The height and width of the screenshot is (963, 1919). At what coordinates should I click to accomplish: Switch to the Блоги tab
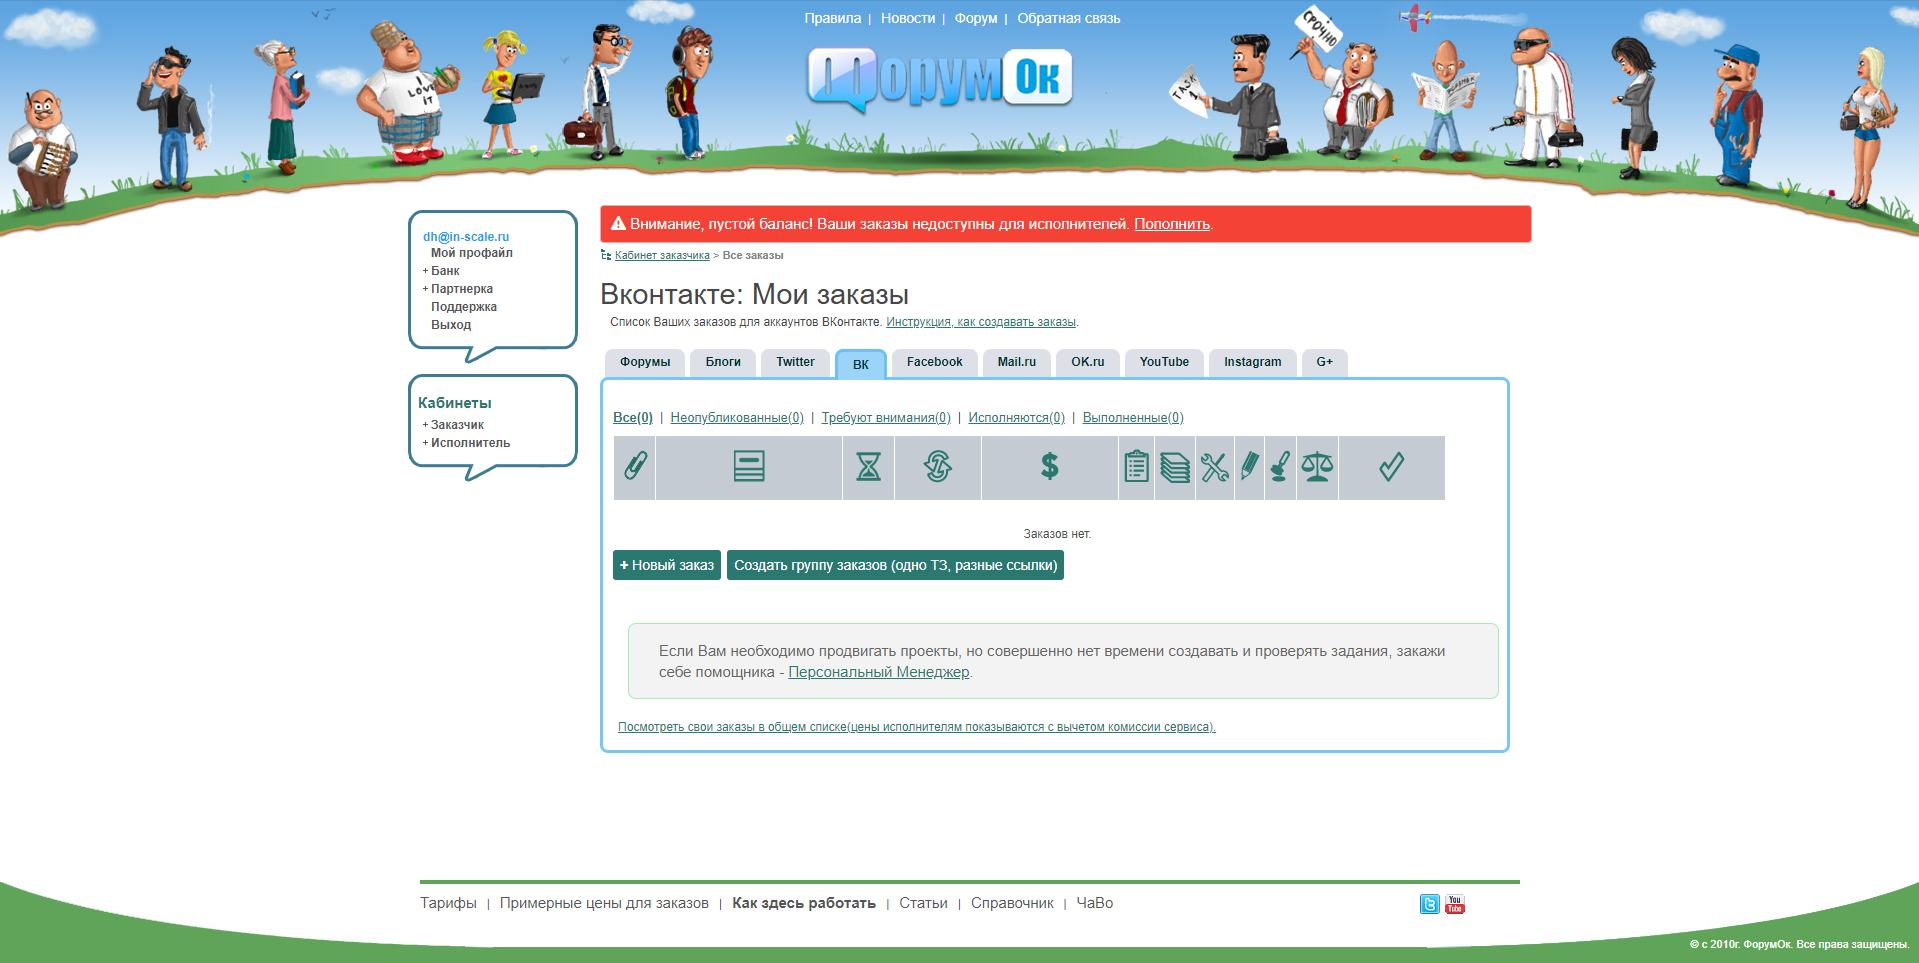pos(723,362)
